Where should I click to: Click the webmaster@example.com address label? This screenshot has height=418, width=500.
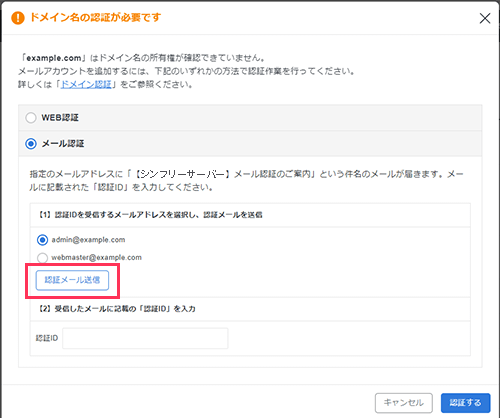[x=96, y=257]
